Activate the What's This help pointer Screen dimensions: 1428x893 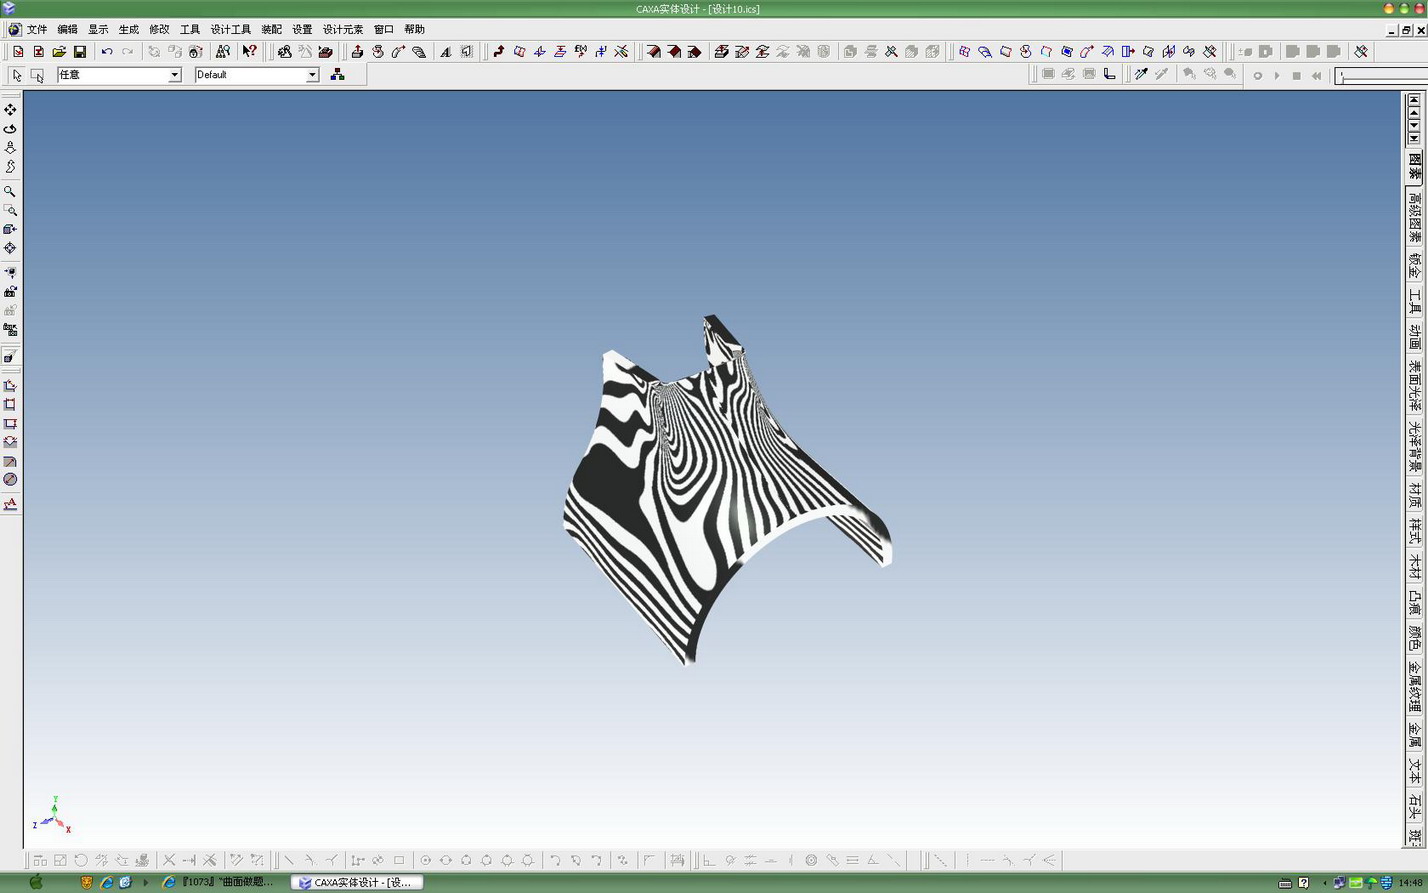click(x=249, y=51)
